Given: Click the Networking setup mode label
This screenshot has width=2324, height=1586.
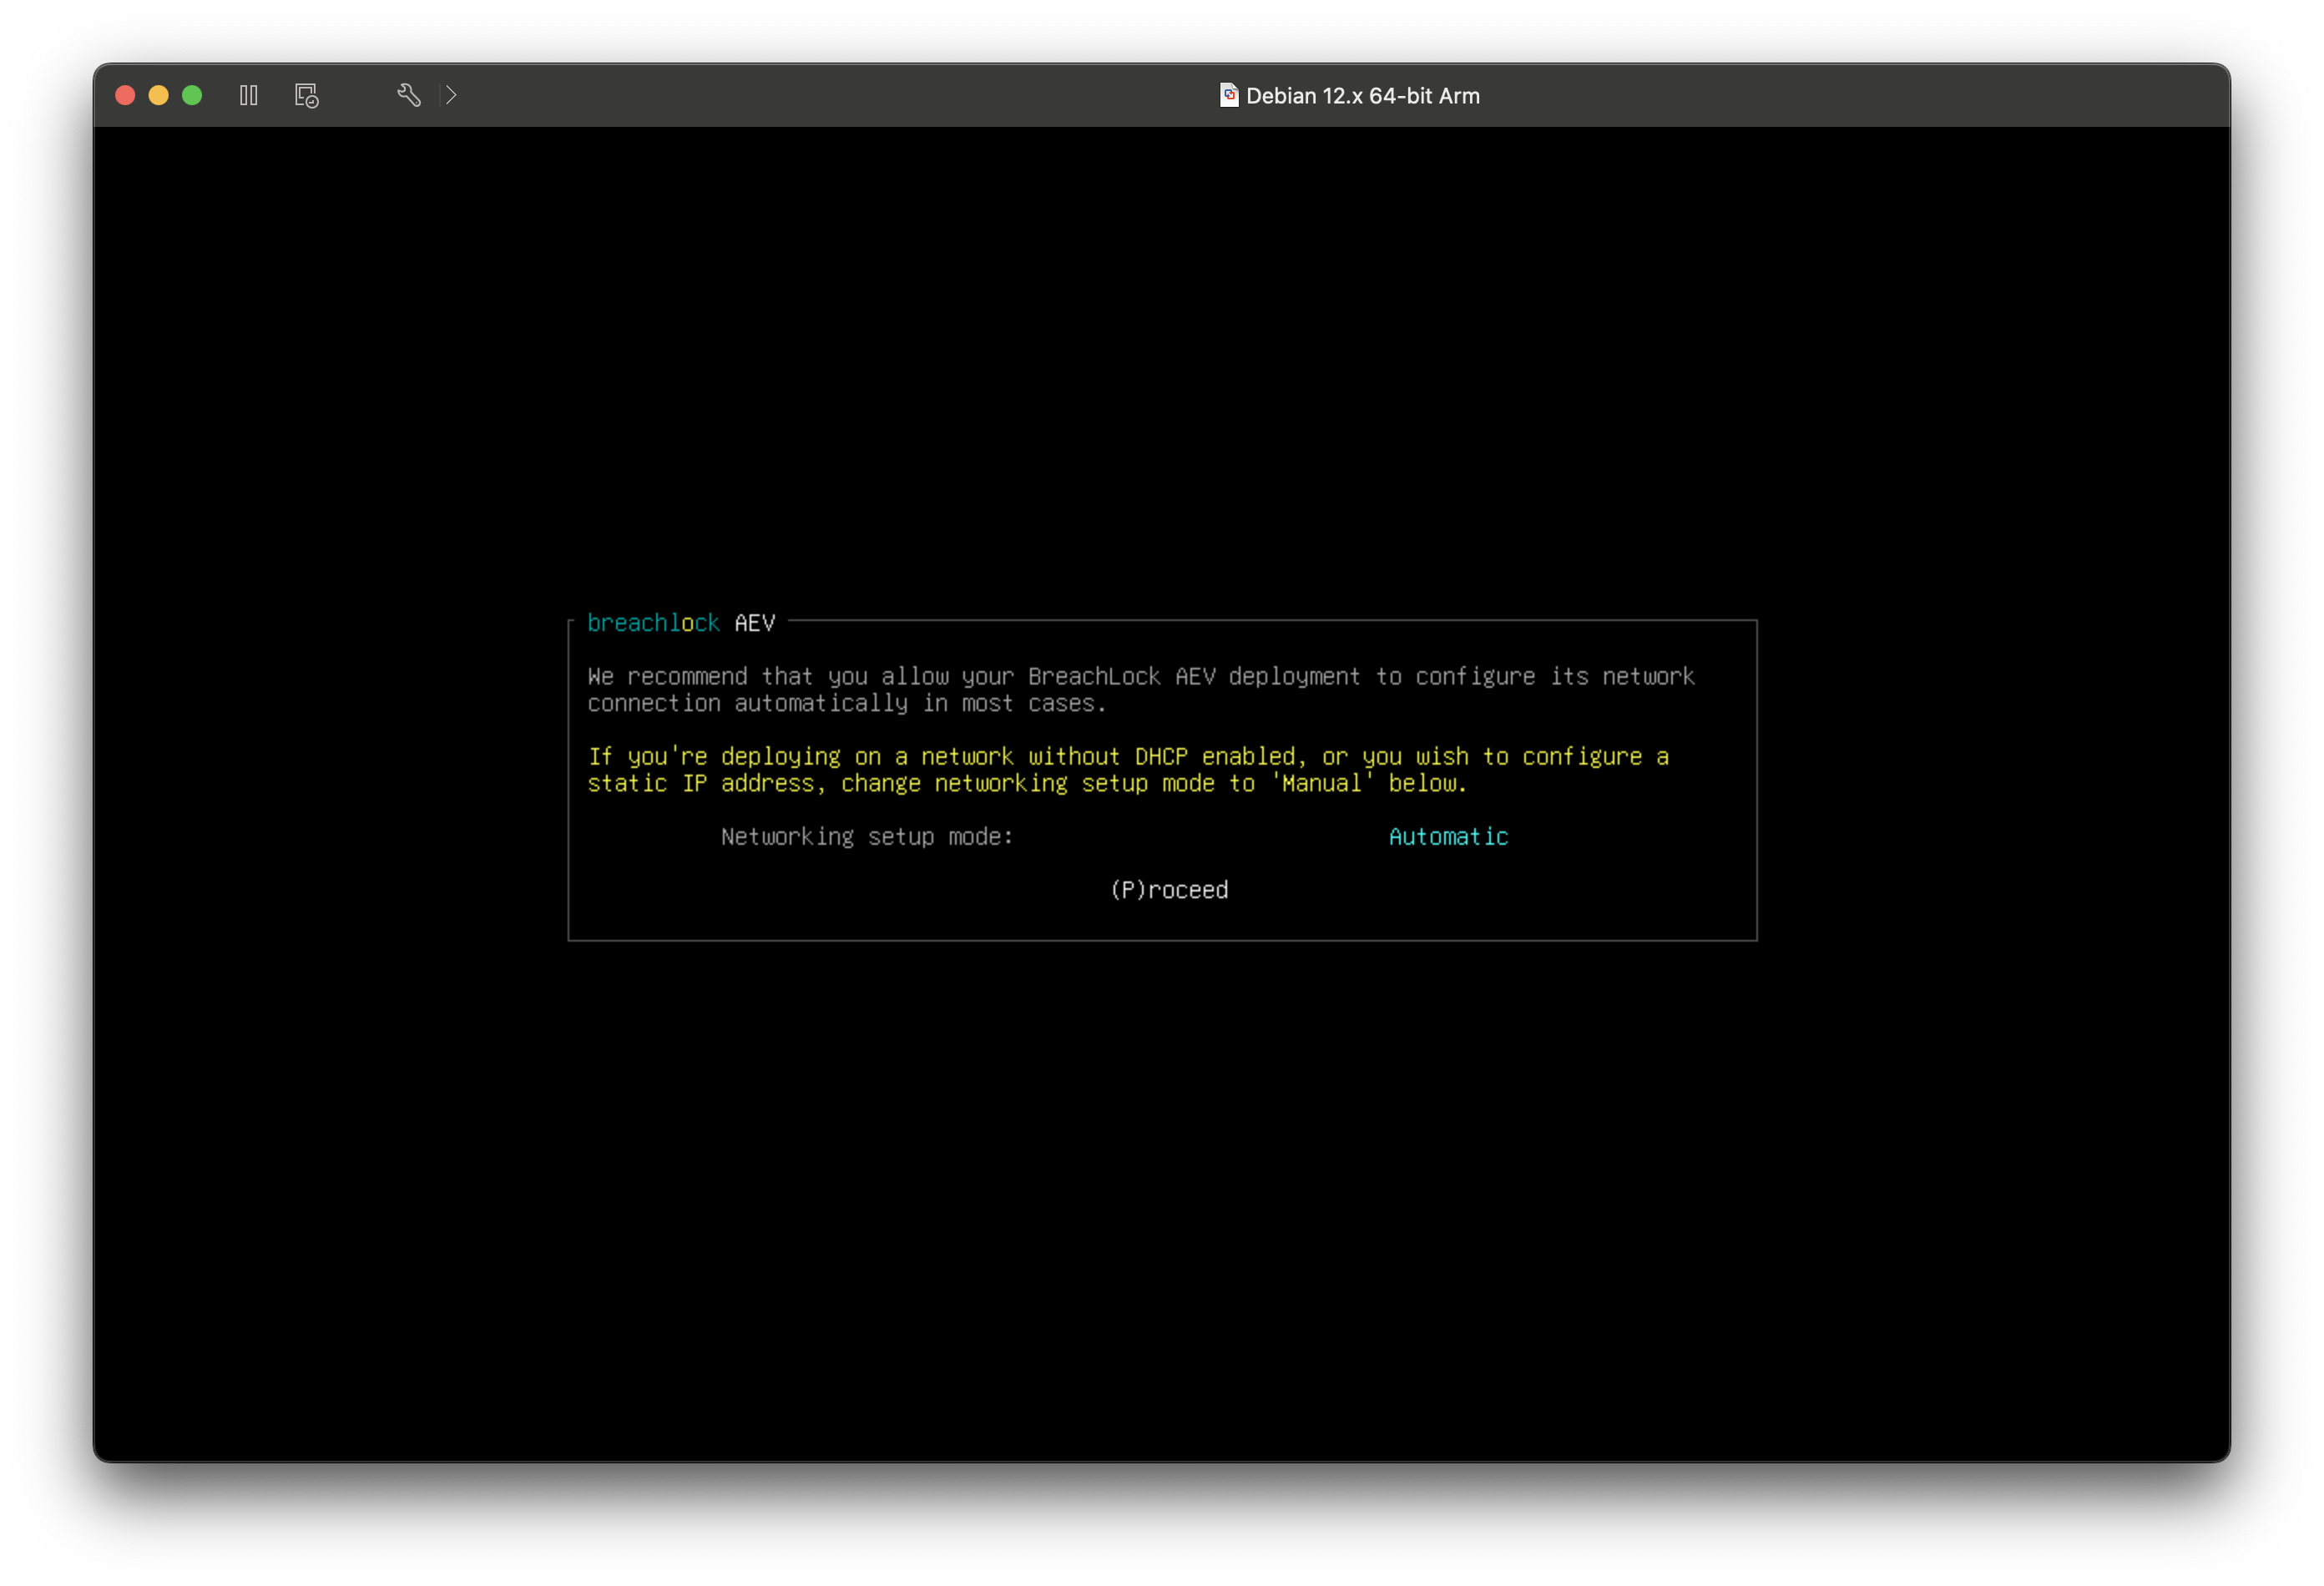Looking at the screenshot, I should (x=867, y=836).
